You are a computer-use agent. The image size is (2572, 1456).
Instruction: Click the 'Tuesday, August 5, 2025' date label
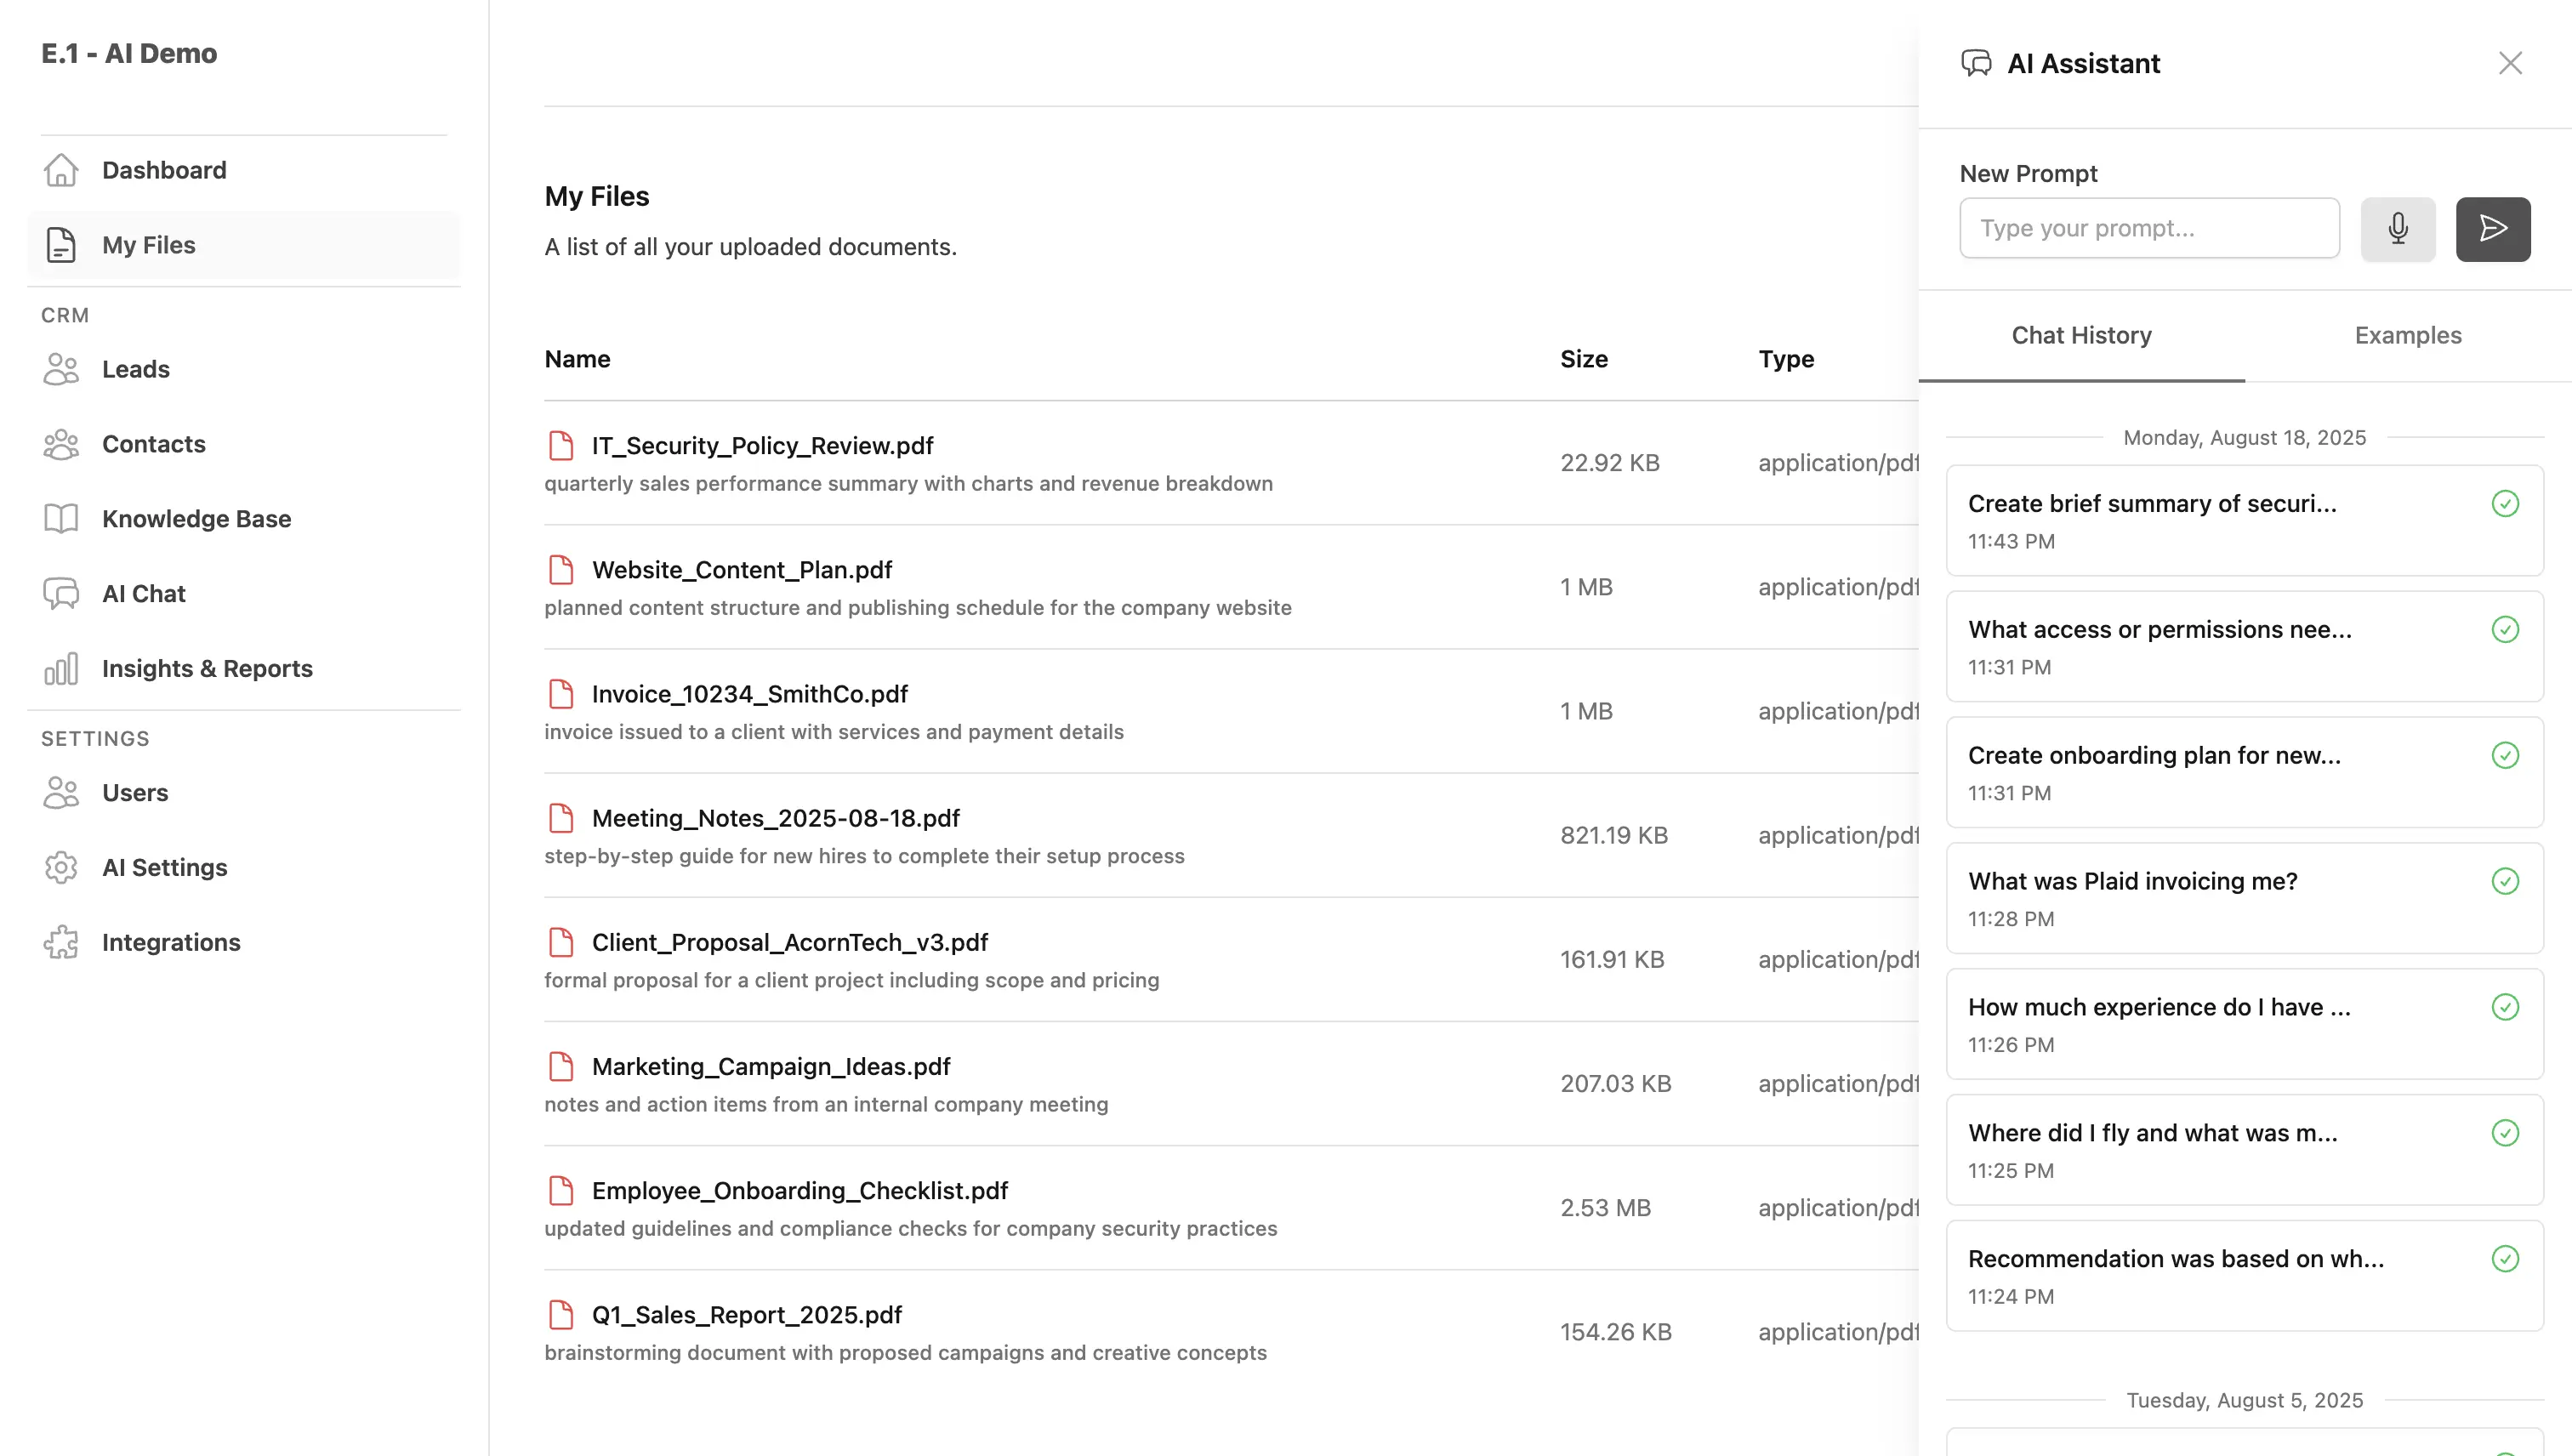2244,1400
